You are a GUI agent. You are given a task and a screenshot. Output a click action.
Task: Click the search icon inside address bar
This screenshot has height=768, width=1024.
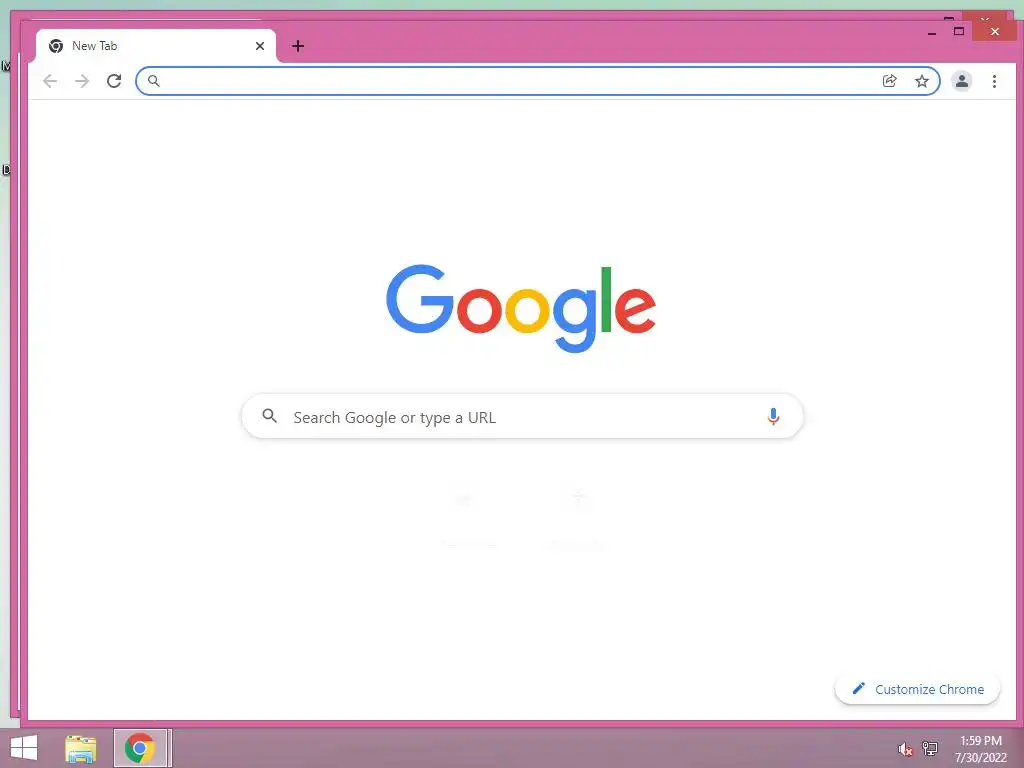153,81
